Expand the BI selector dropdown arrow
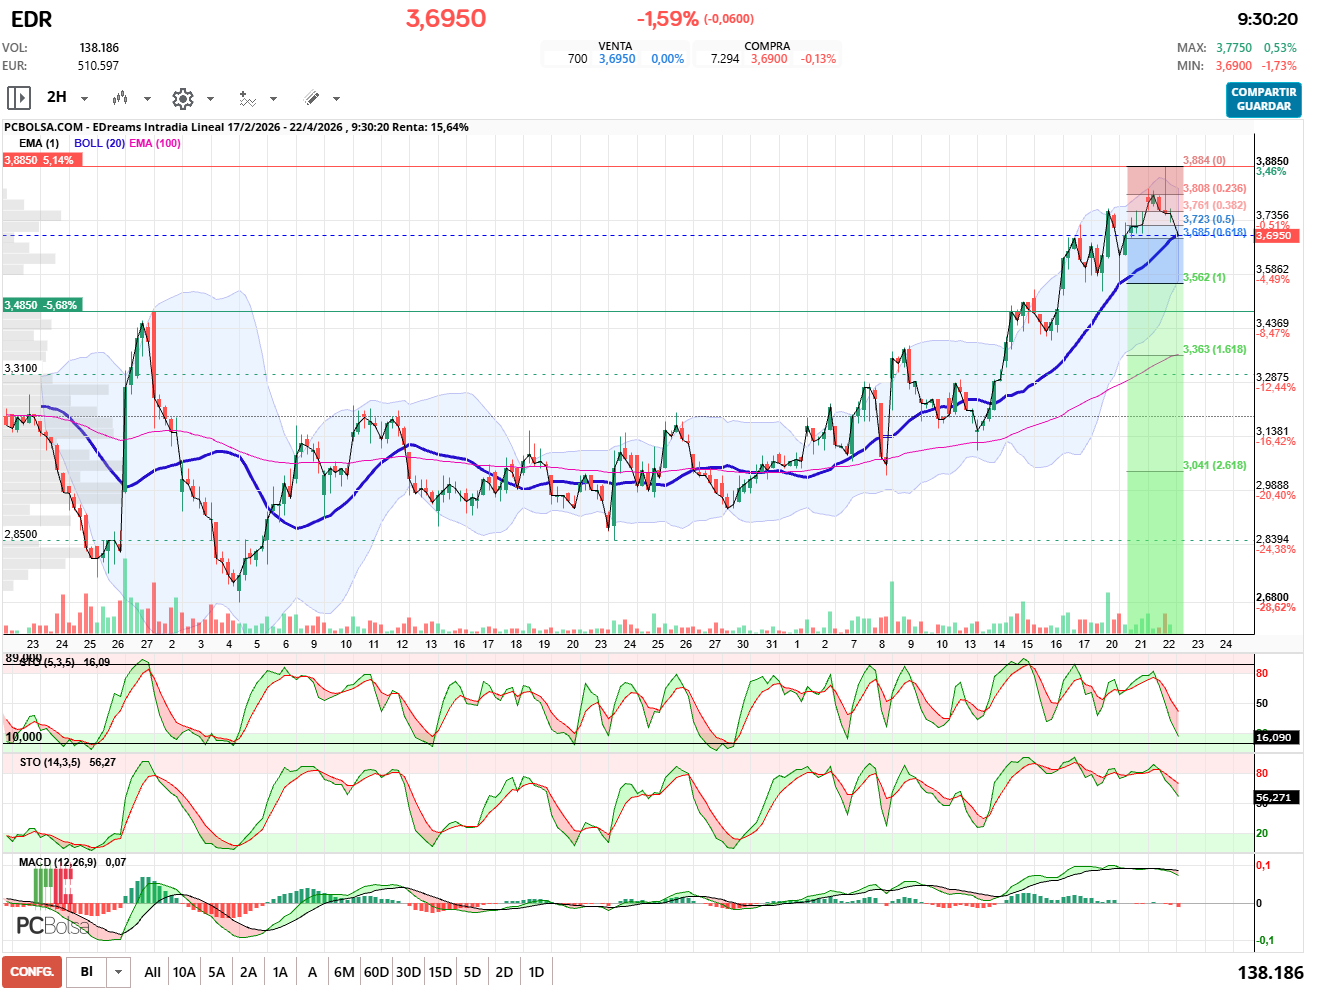Viewport: 1317px width, 993px height. click(119, 972)
